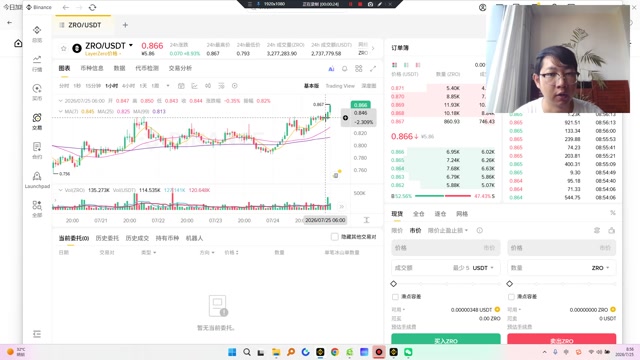This screenshot has height=360, width=640.
Task: Open a new tab with the plus button
Action: pyautogui.click(x=125, y=25)
